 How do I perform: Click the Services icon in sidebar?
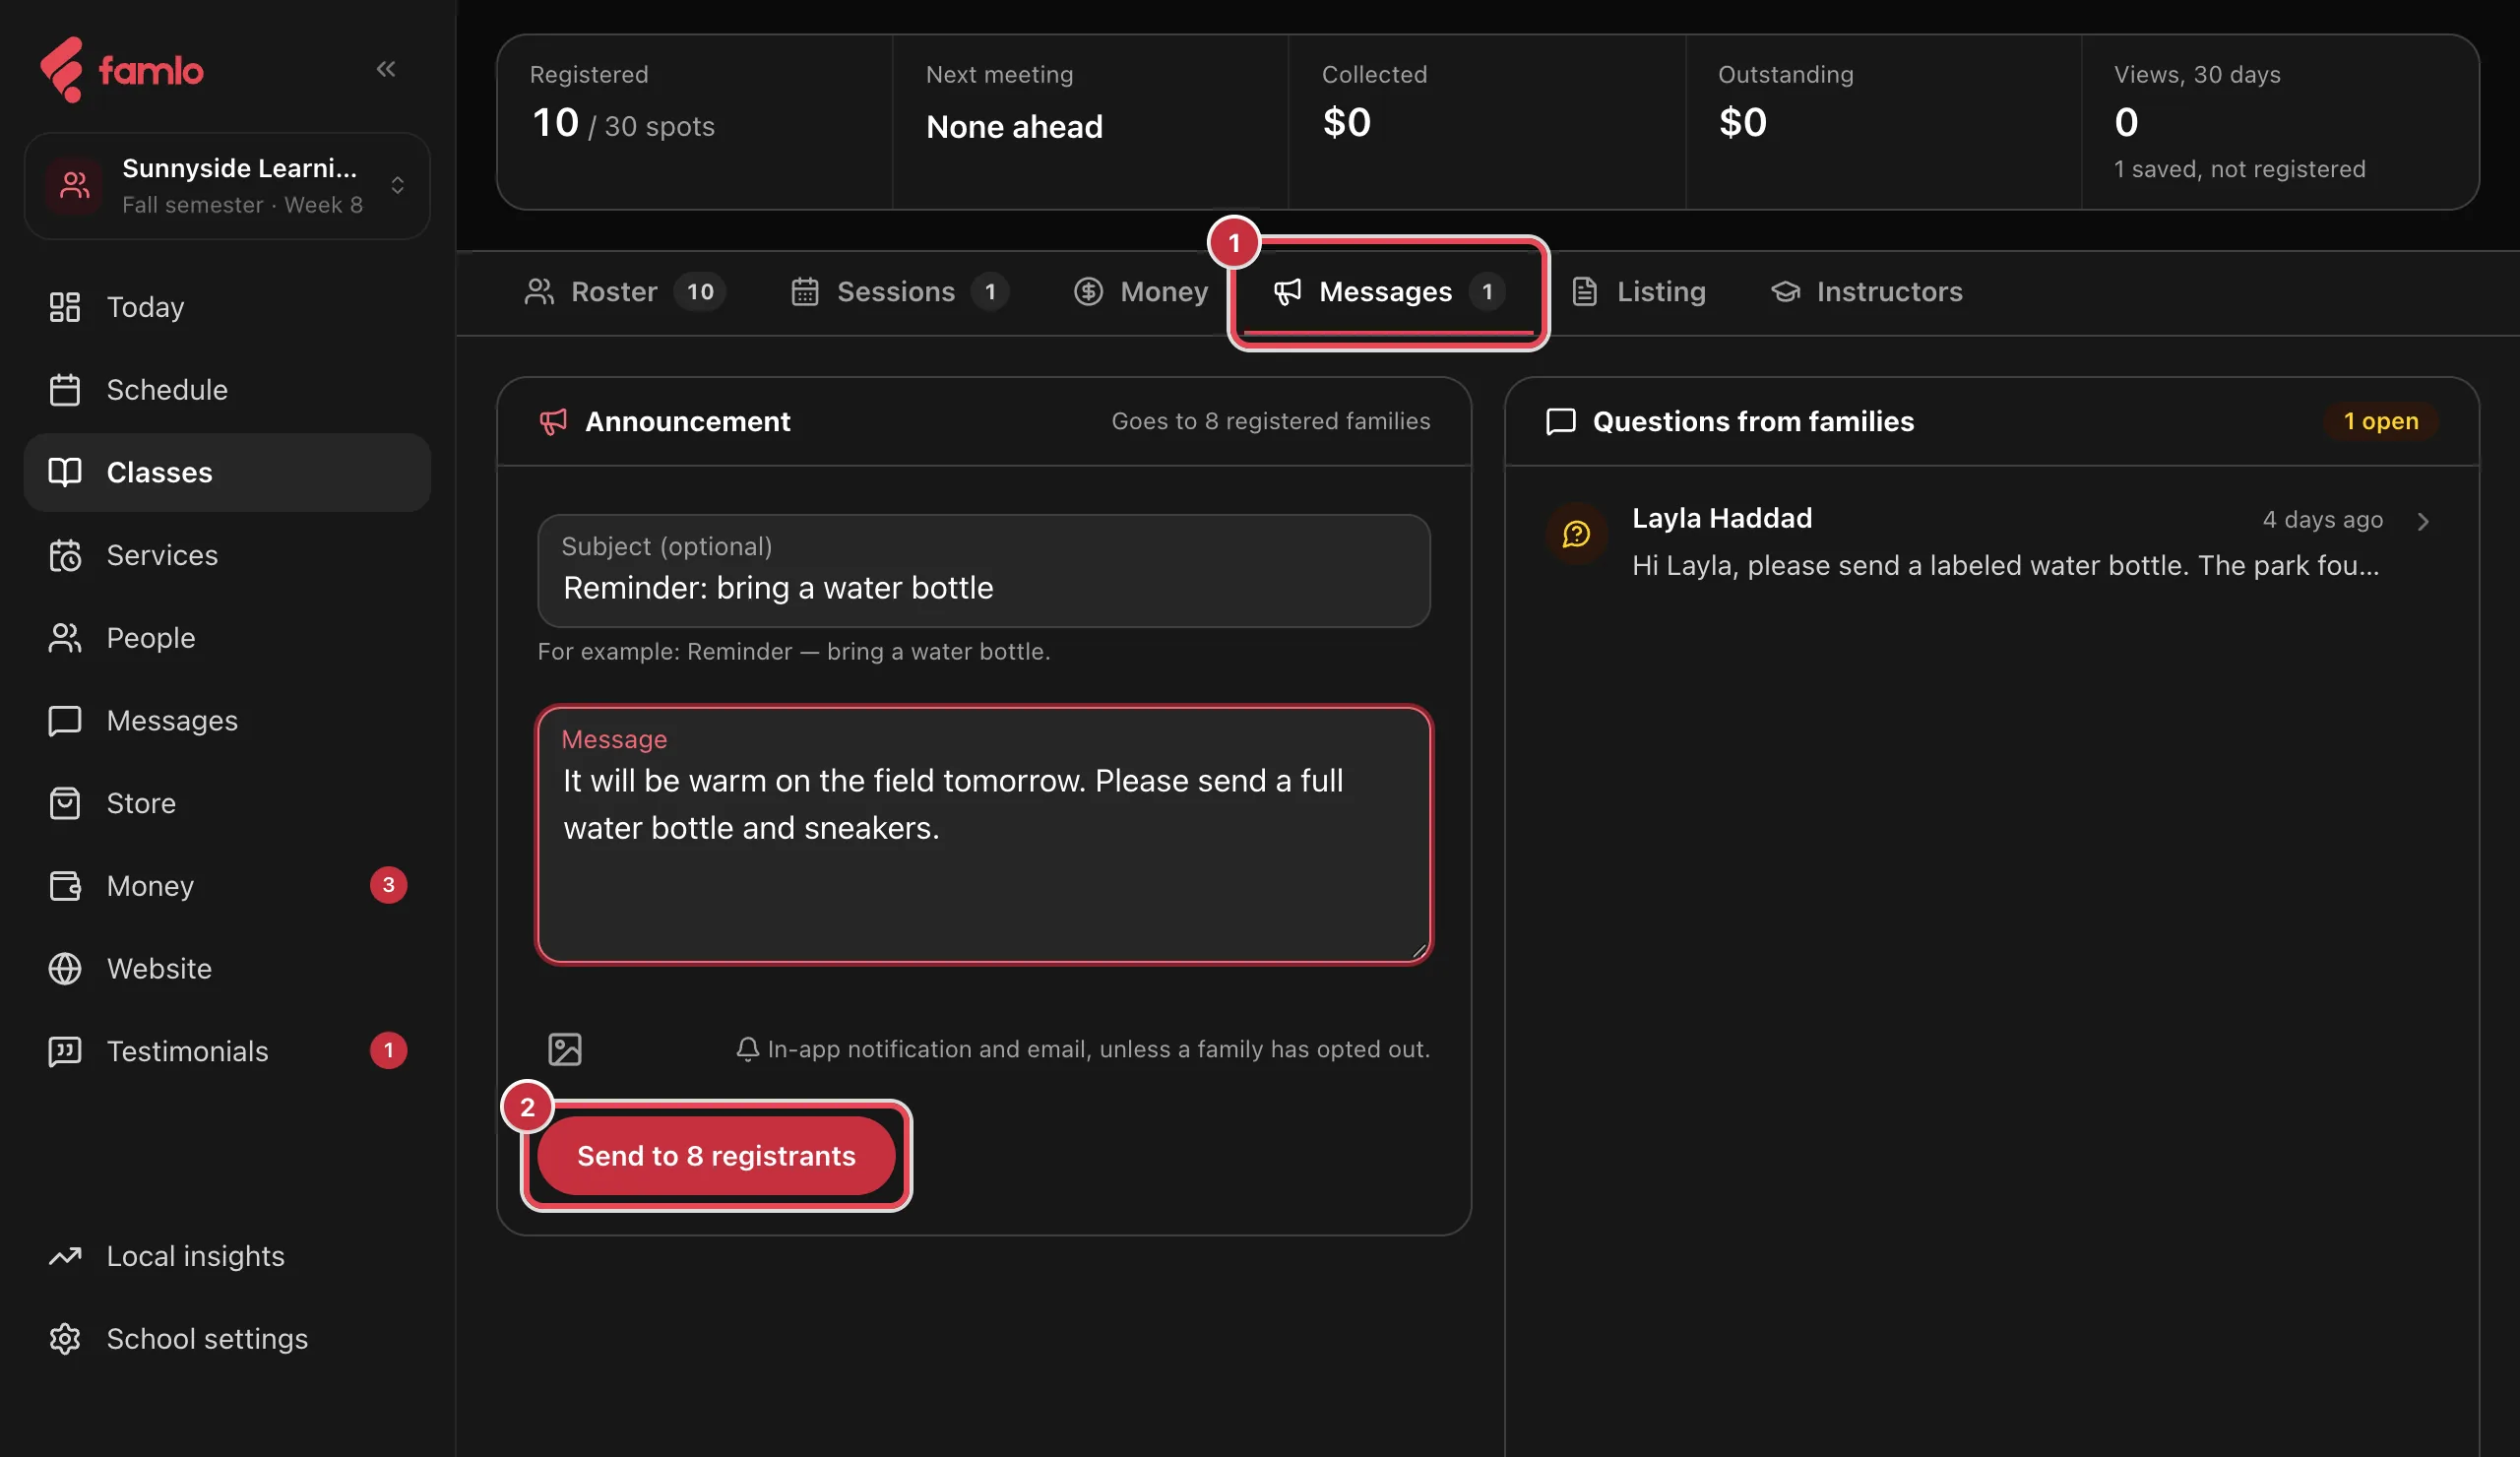pos(65,555)
